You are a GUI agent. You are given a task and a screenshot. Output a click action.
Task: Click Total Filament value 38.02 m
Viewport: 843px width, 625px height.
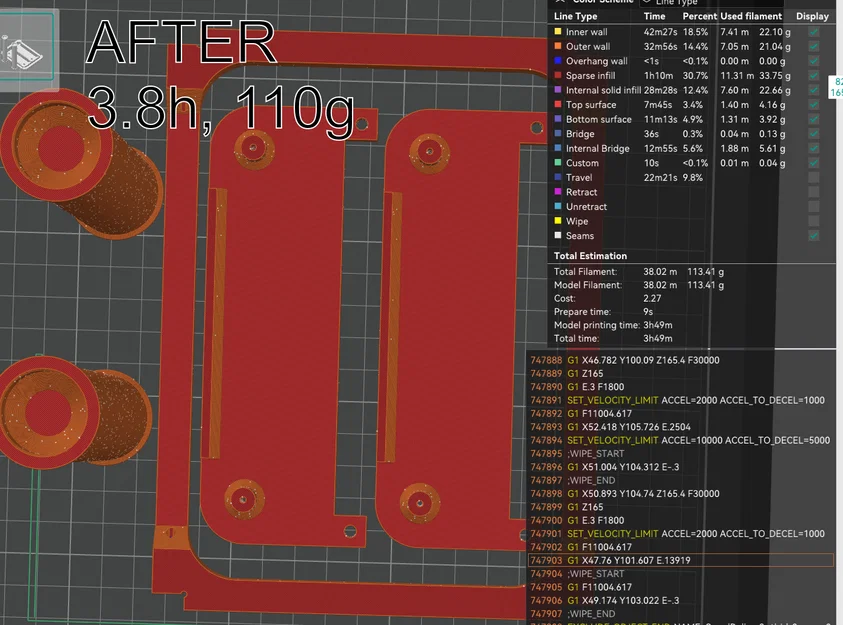pos(660,272)
